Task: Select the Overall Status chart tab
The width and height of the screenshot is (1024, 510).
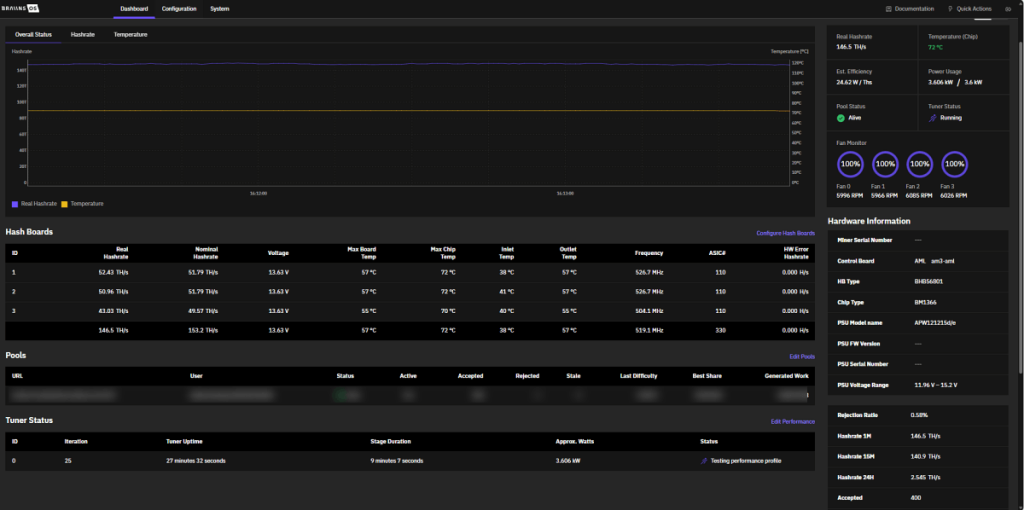Action: click(x=33, y=35)
